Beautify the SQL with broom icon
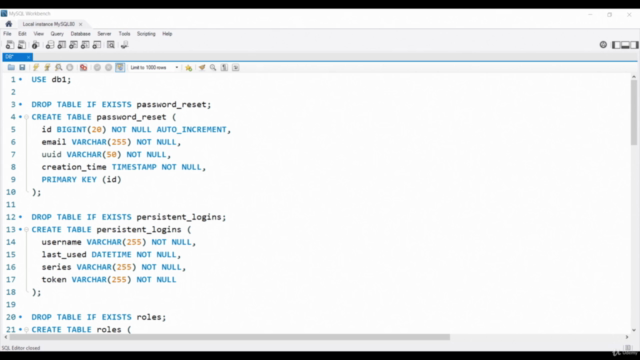Viewport: 640px width, 360px height. [202, 67]
